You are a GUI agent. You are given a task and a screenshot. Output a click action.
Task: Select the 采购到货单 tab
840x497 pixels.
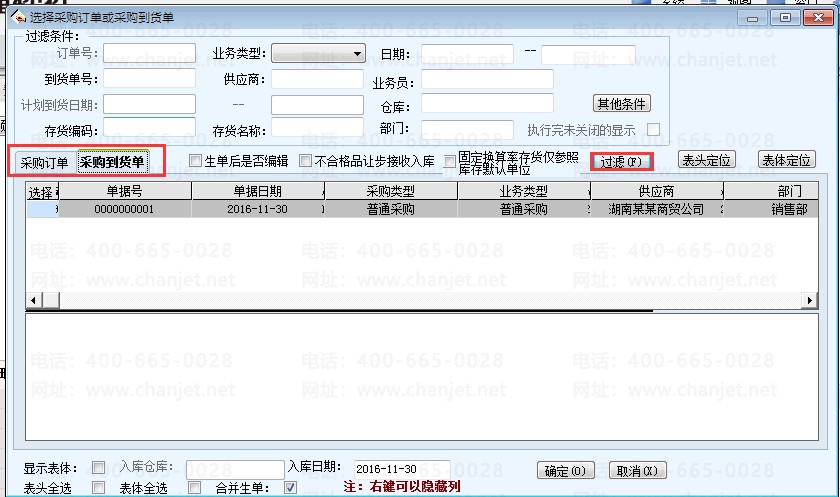pyautogui.click(x=112, y=162)
